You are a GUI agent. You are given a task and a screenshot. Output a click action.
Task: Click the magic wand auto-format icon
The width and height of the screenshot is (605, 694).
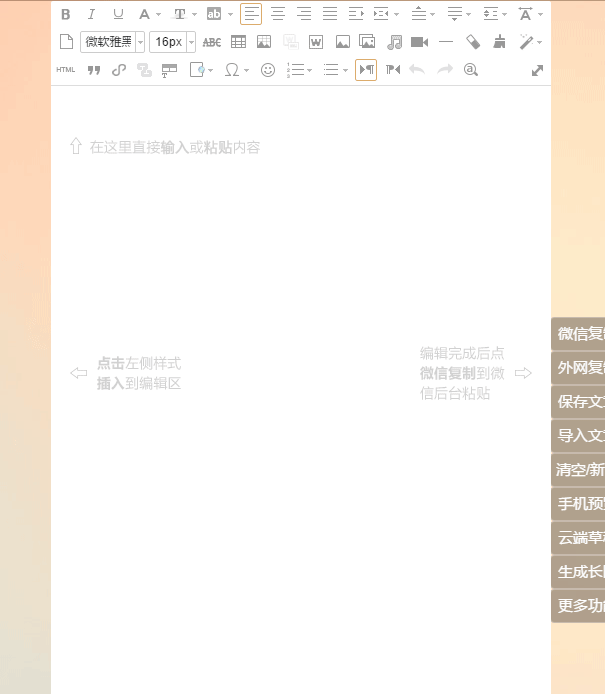[x=526, y=42]
